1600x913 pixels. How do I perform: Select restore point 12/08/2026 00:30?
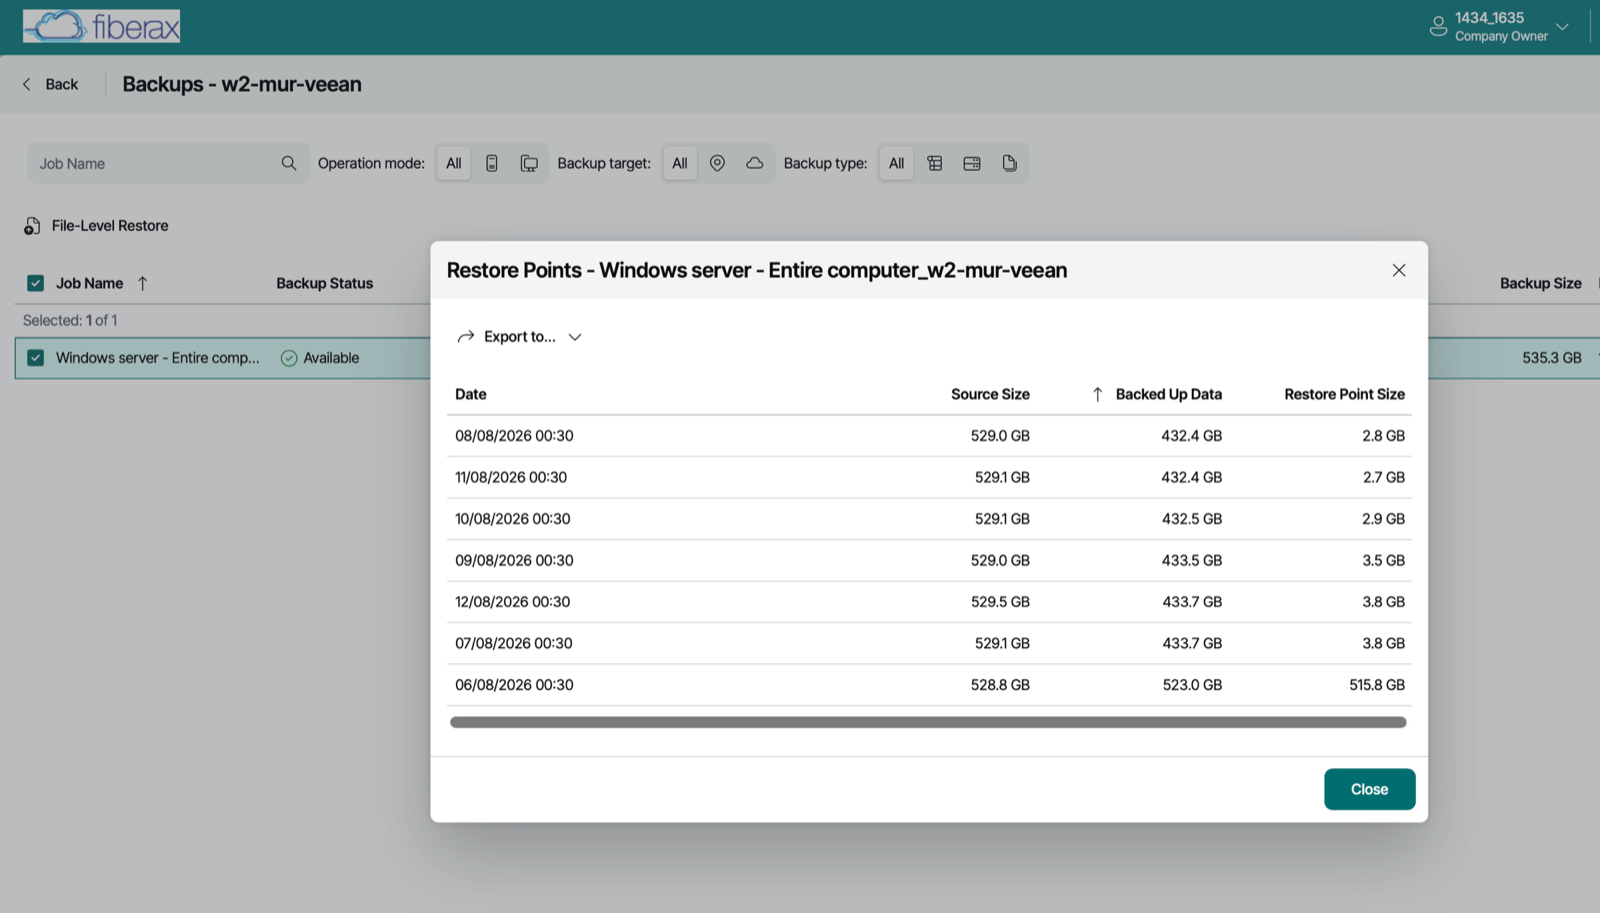point(929,602)
